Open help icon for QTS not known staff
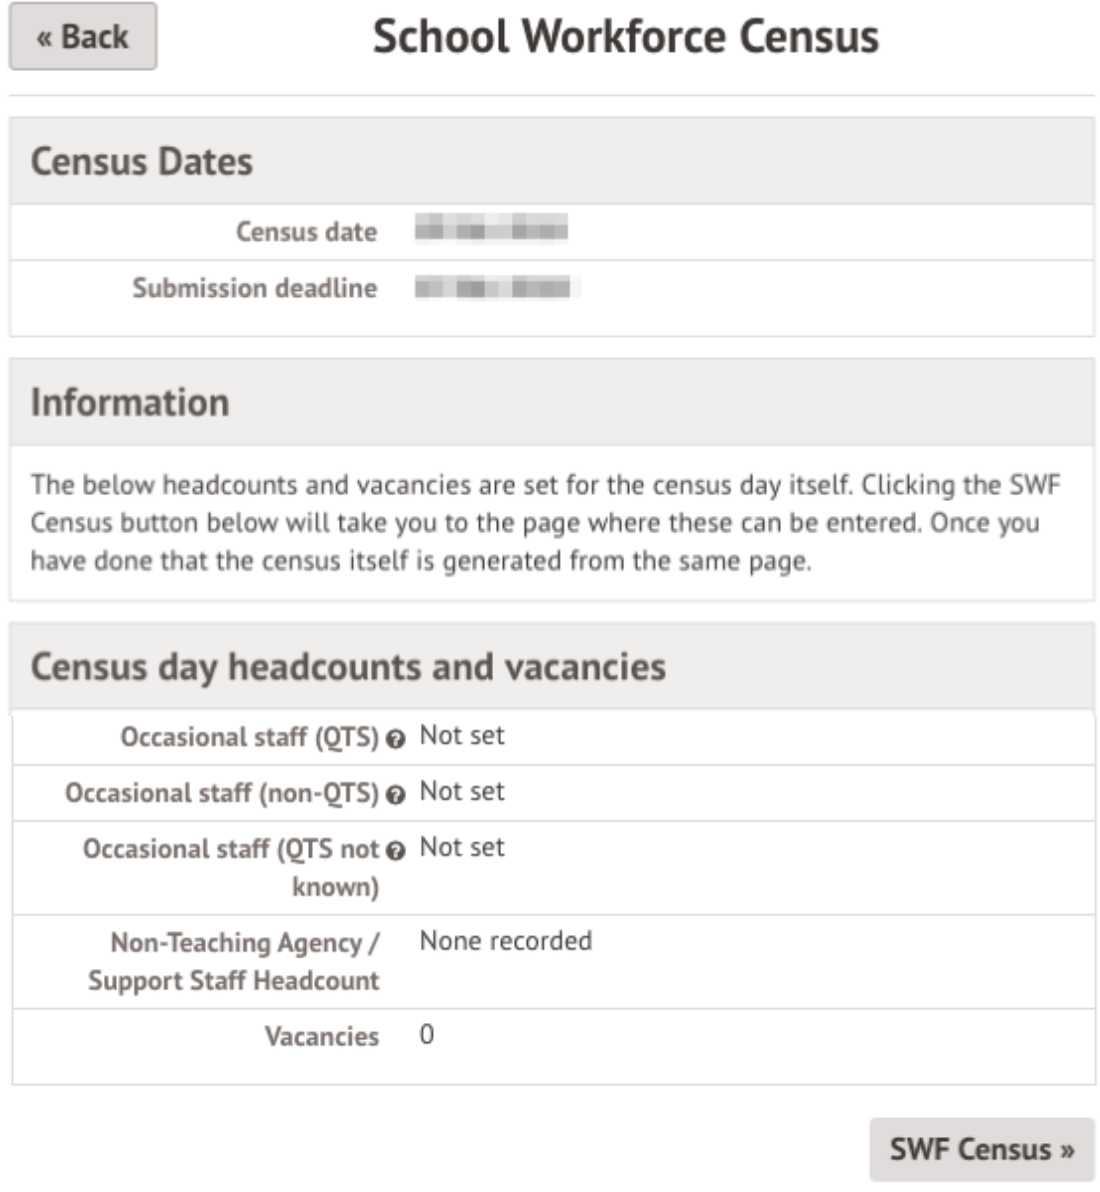This screenshot has width=1100, height=1192. coord(395,852)
